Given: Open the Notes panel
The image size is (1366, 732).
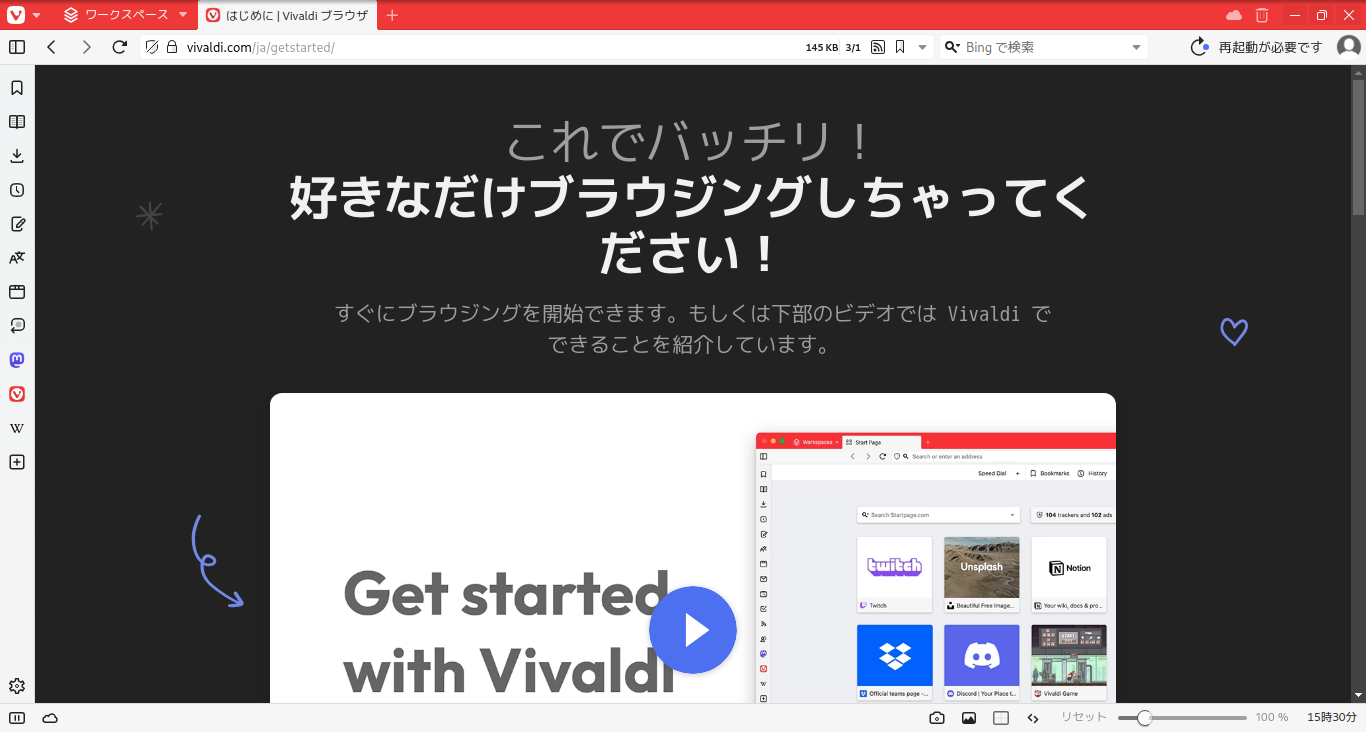Looking at the screenshot, I should pyautogui.click(x=17, y=224).
